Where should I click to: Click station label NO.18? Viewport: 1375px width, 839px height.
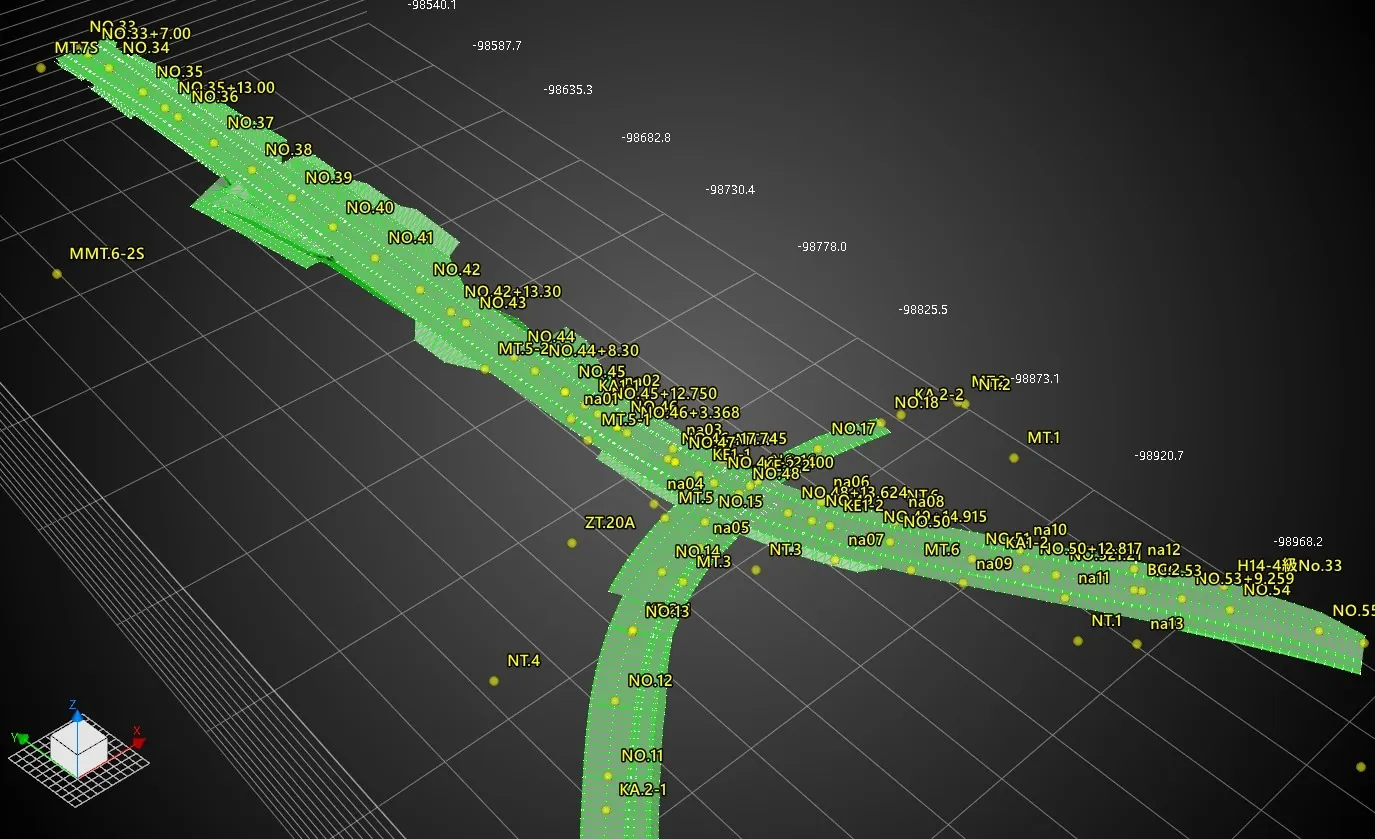coord(917,403)
